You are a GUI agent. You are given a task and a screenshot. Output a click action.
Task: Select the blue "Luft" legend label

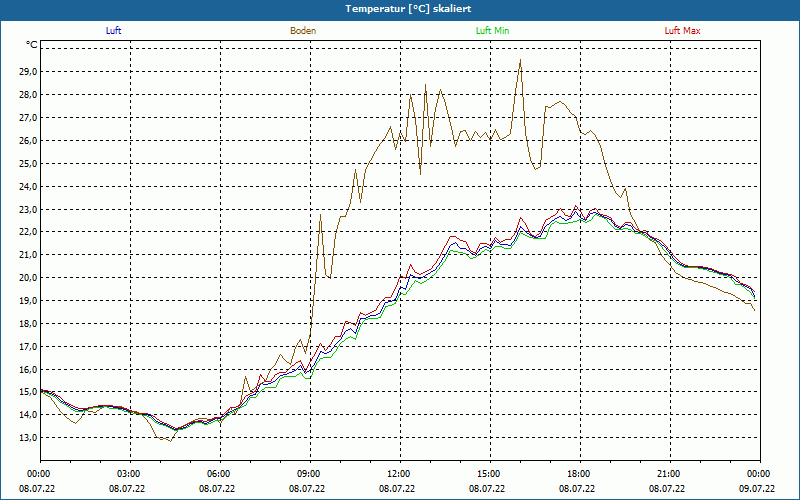coord(113,31)
